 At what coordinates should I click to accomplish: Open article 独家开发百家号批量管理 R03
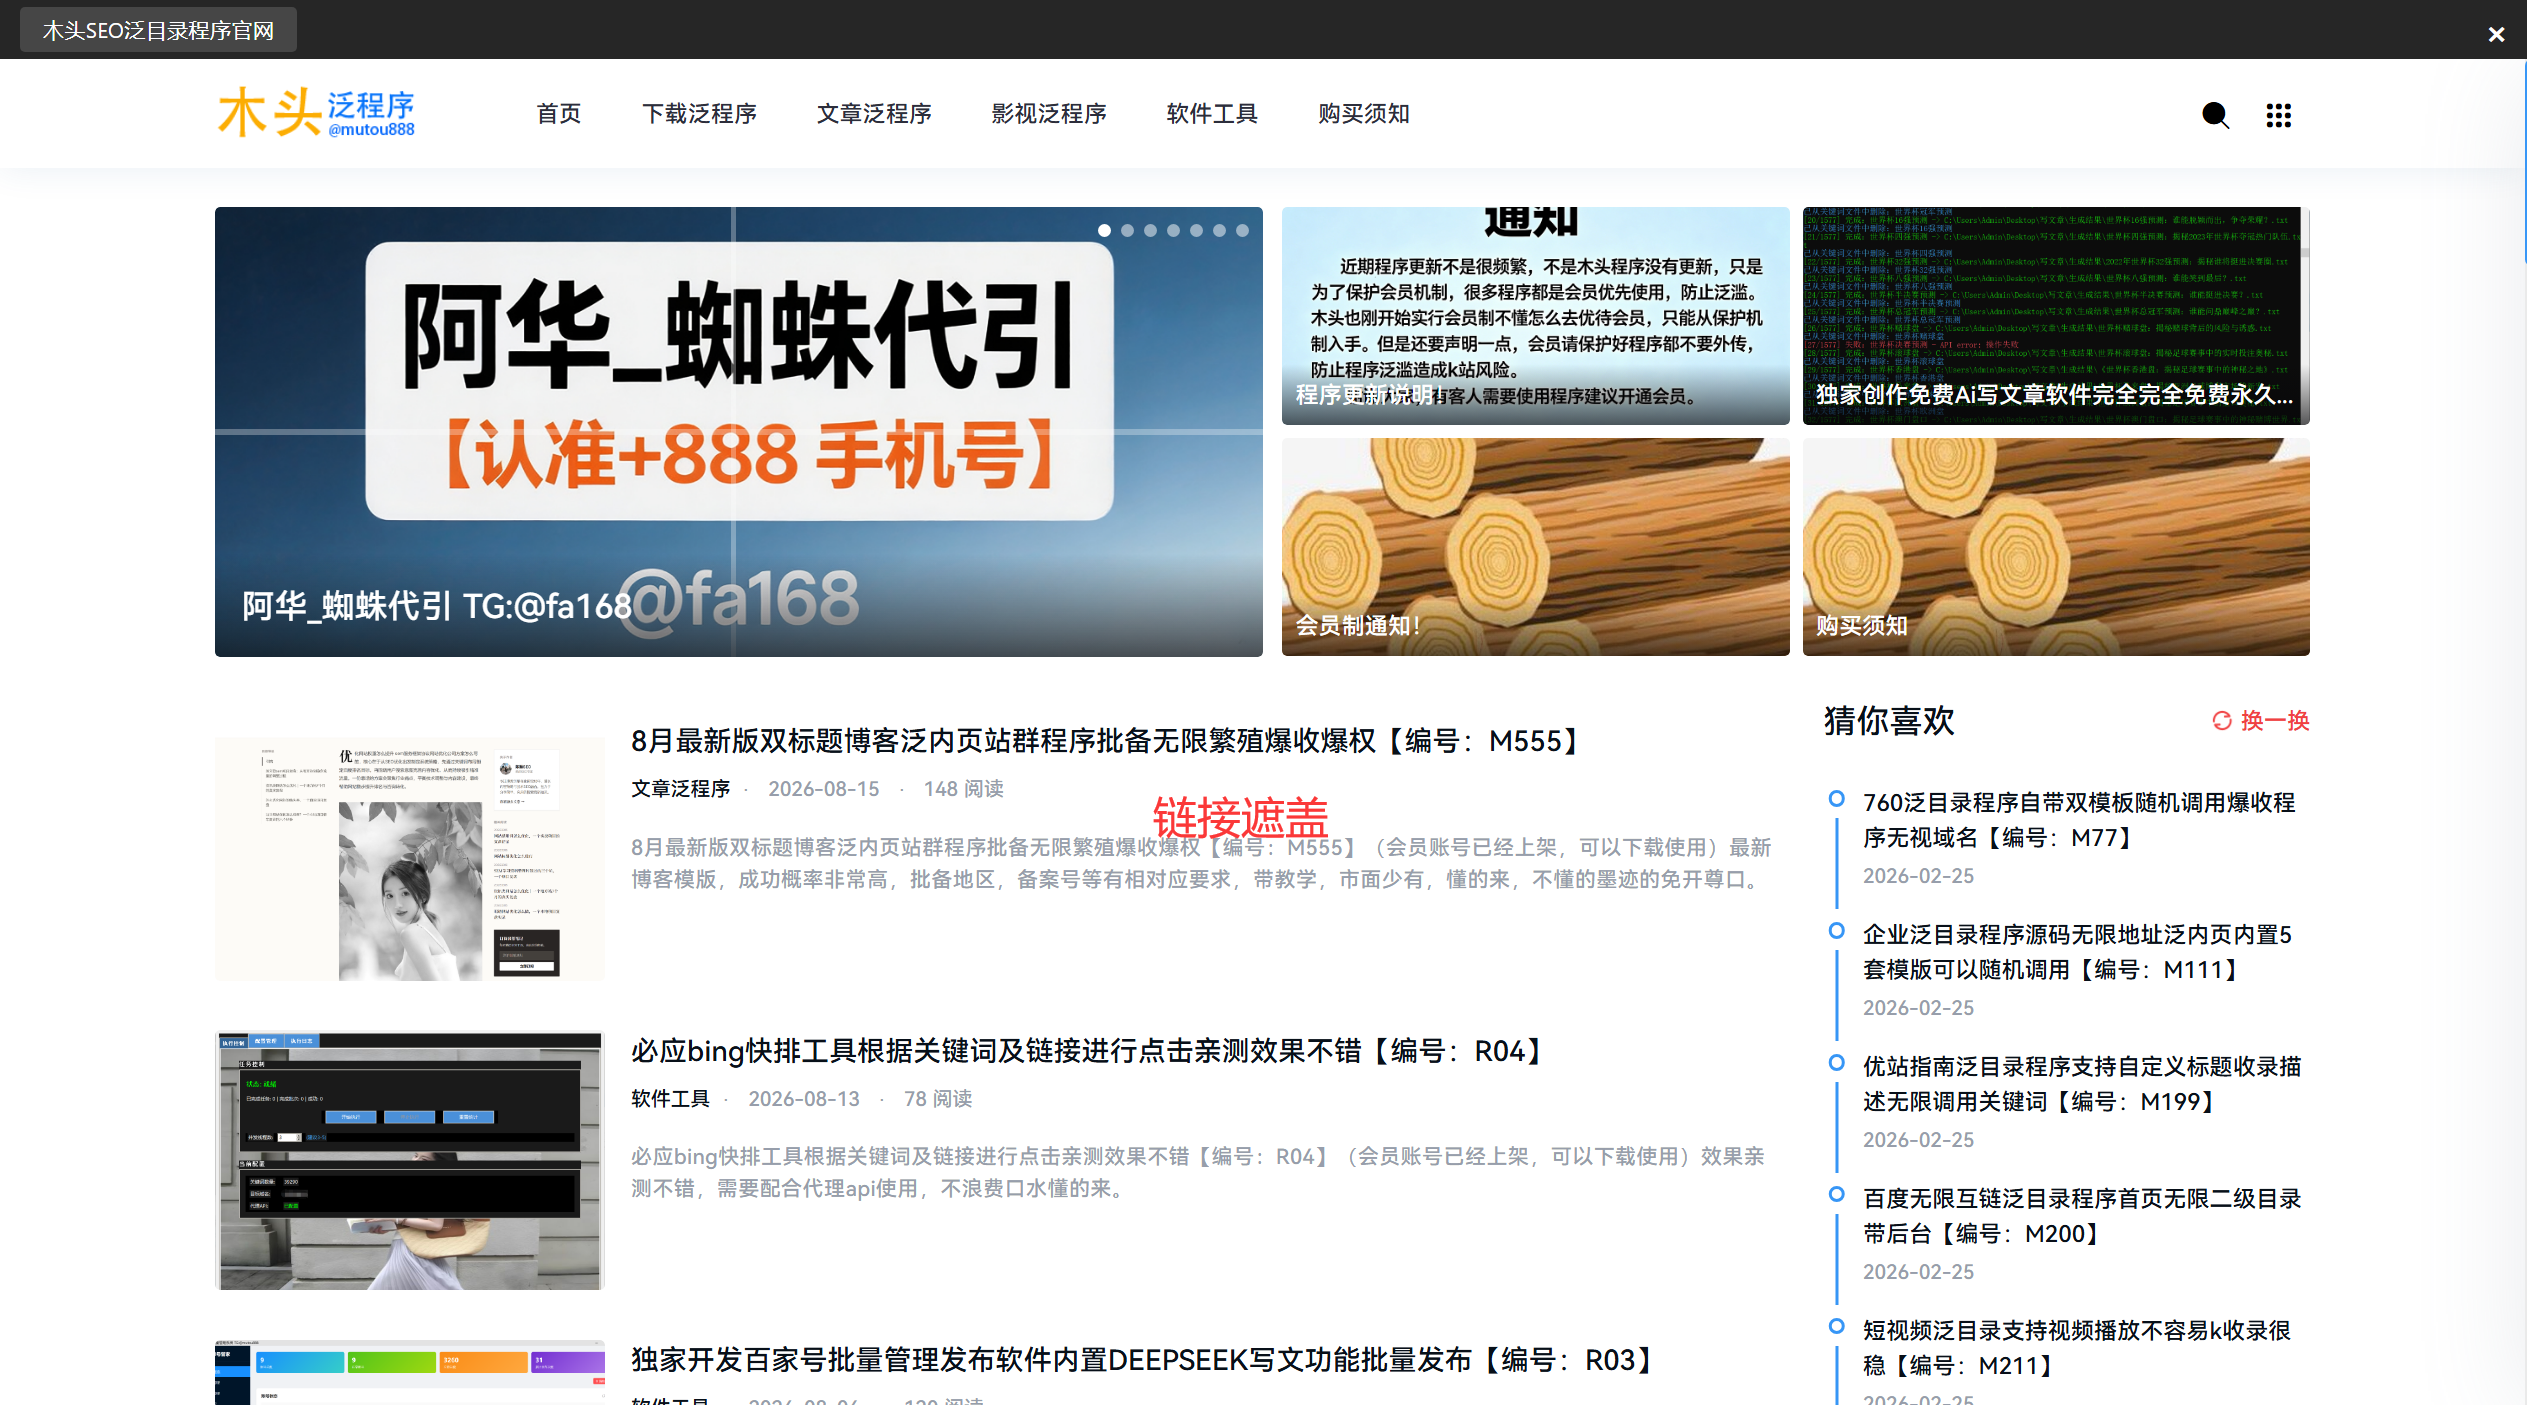click(1145, 1360)
